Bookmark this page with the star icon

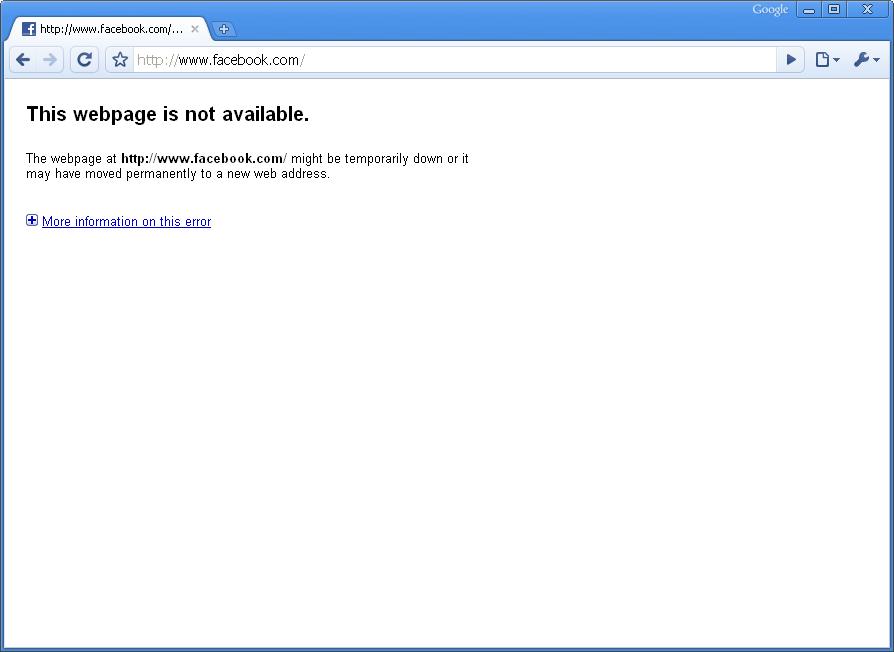[120, 60]
